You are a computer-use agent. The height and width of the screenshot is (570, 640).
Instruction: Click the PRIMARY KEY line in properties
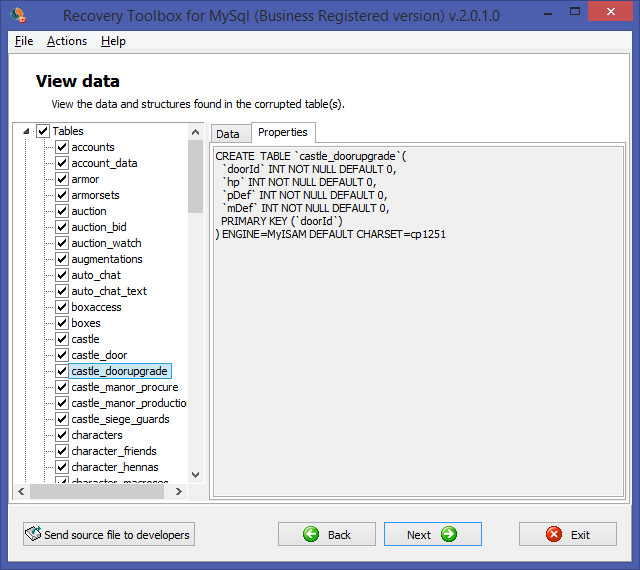point(282,221)
